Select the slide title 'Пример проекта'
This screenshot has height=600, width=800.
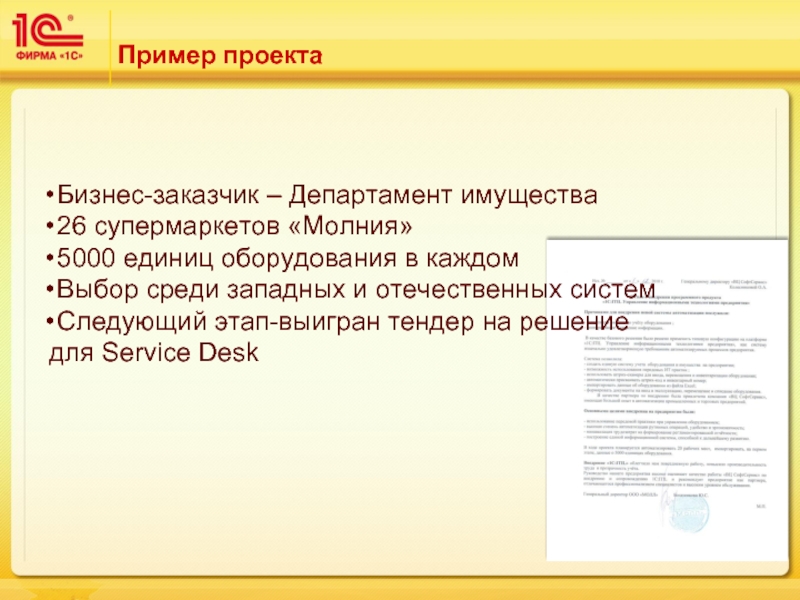pyautogui.click(x=220, y=55)
